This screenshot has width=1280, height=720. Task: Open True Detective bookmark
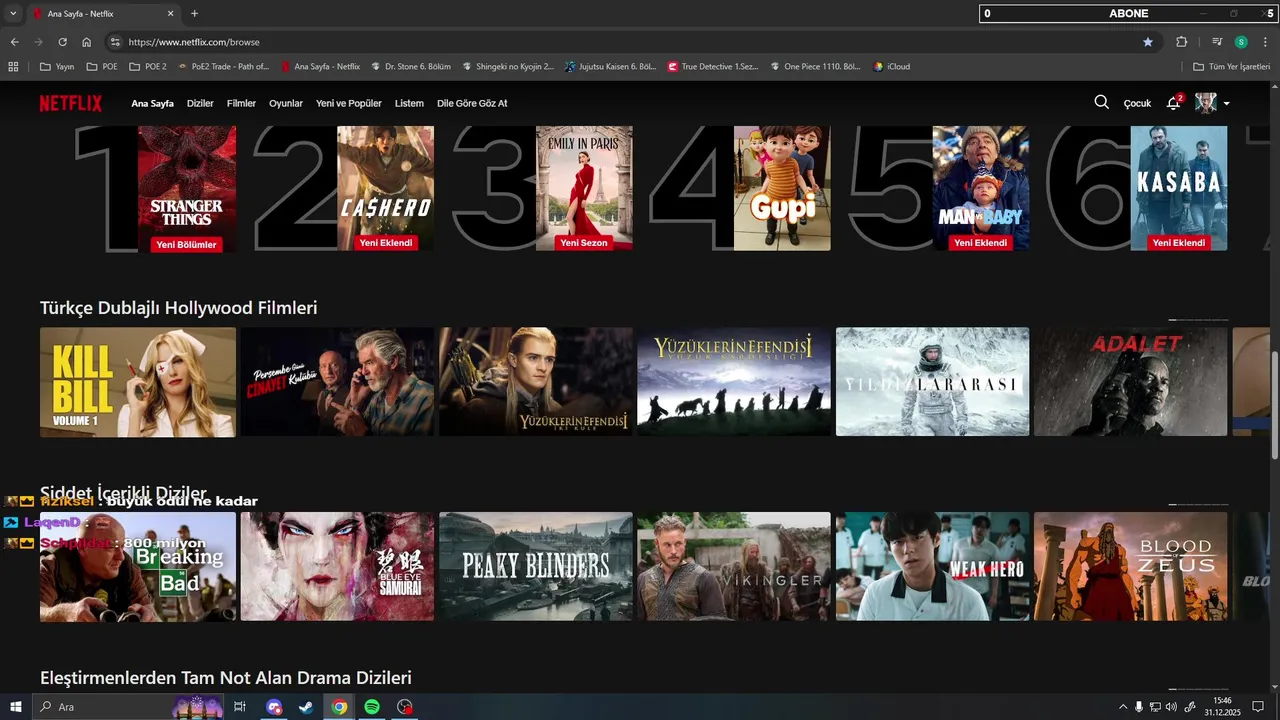pyautogui.click(x=712, y=67)
